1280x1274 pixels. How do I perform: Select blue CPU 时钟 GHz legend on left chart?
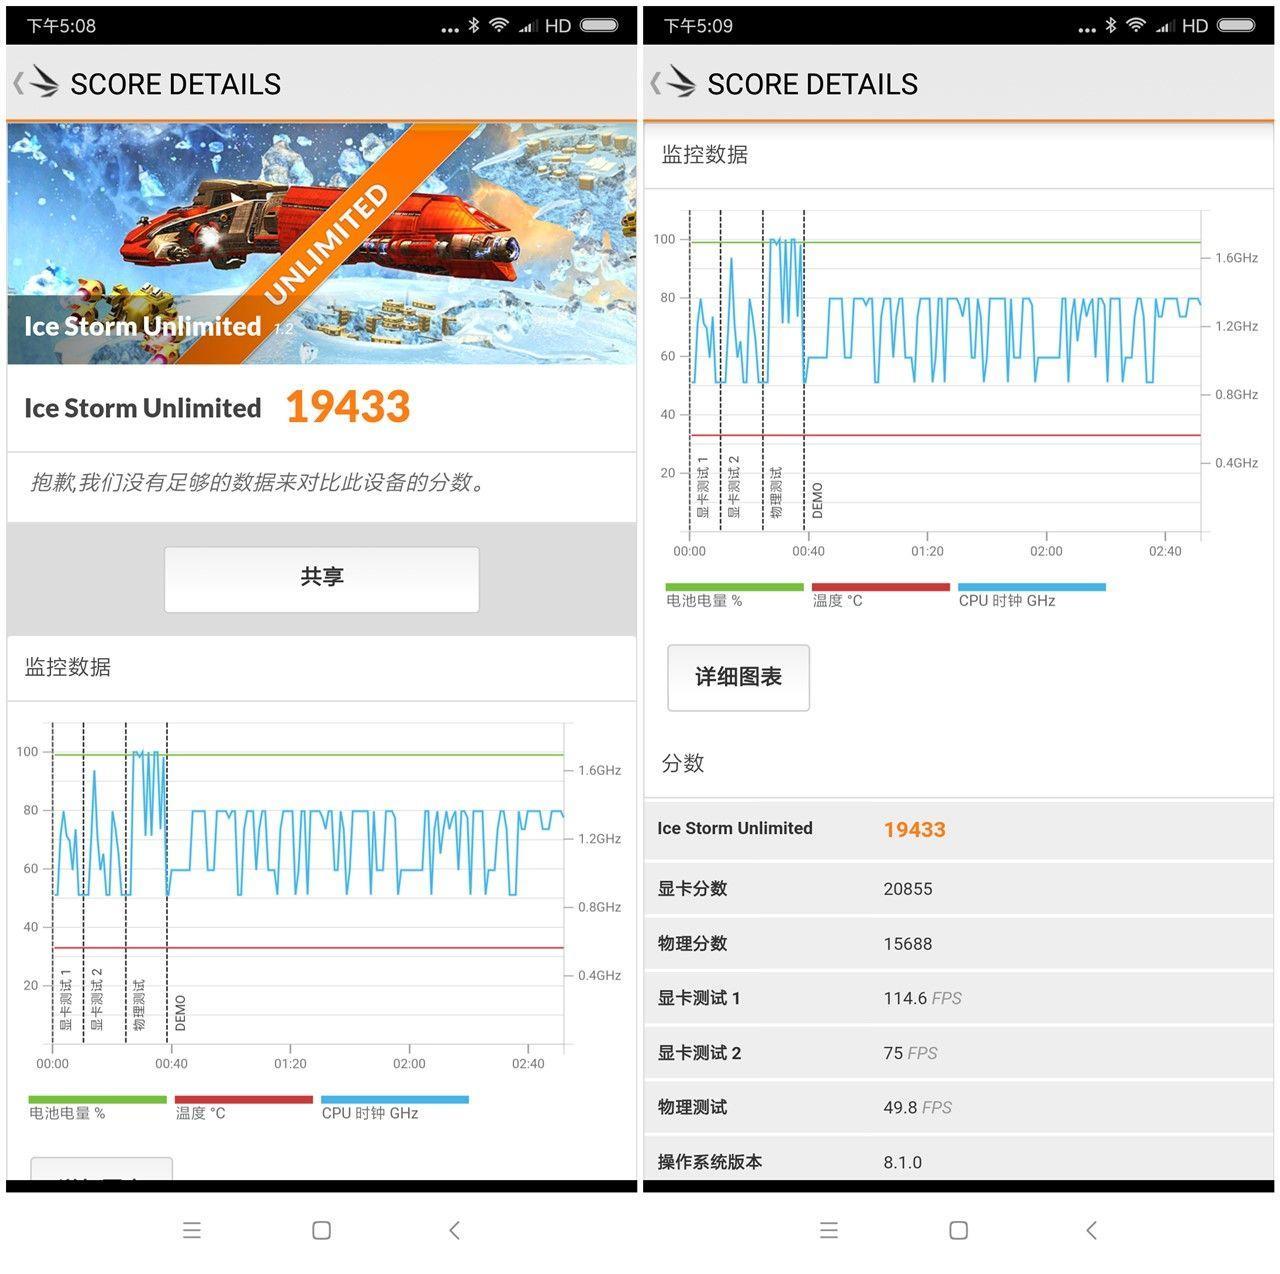(x=395, y=1107)
